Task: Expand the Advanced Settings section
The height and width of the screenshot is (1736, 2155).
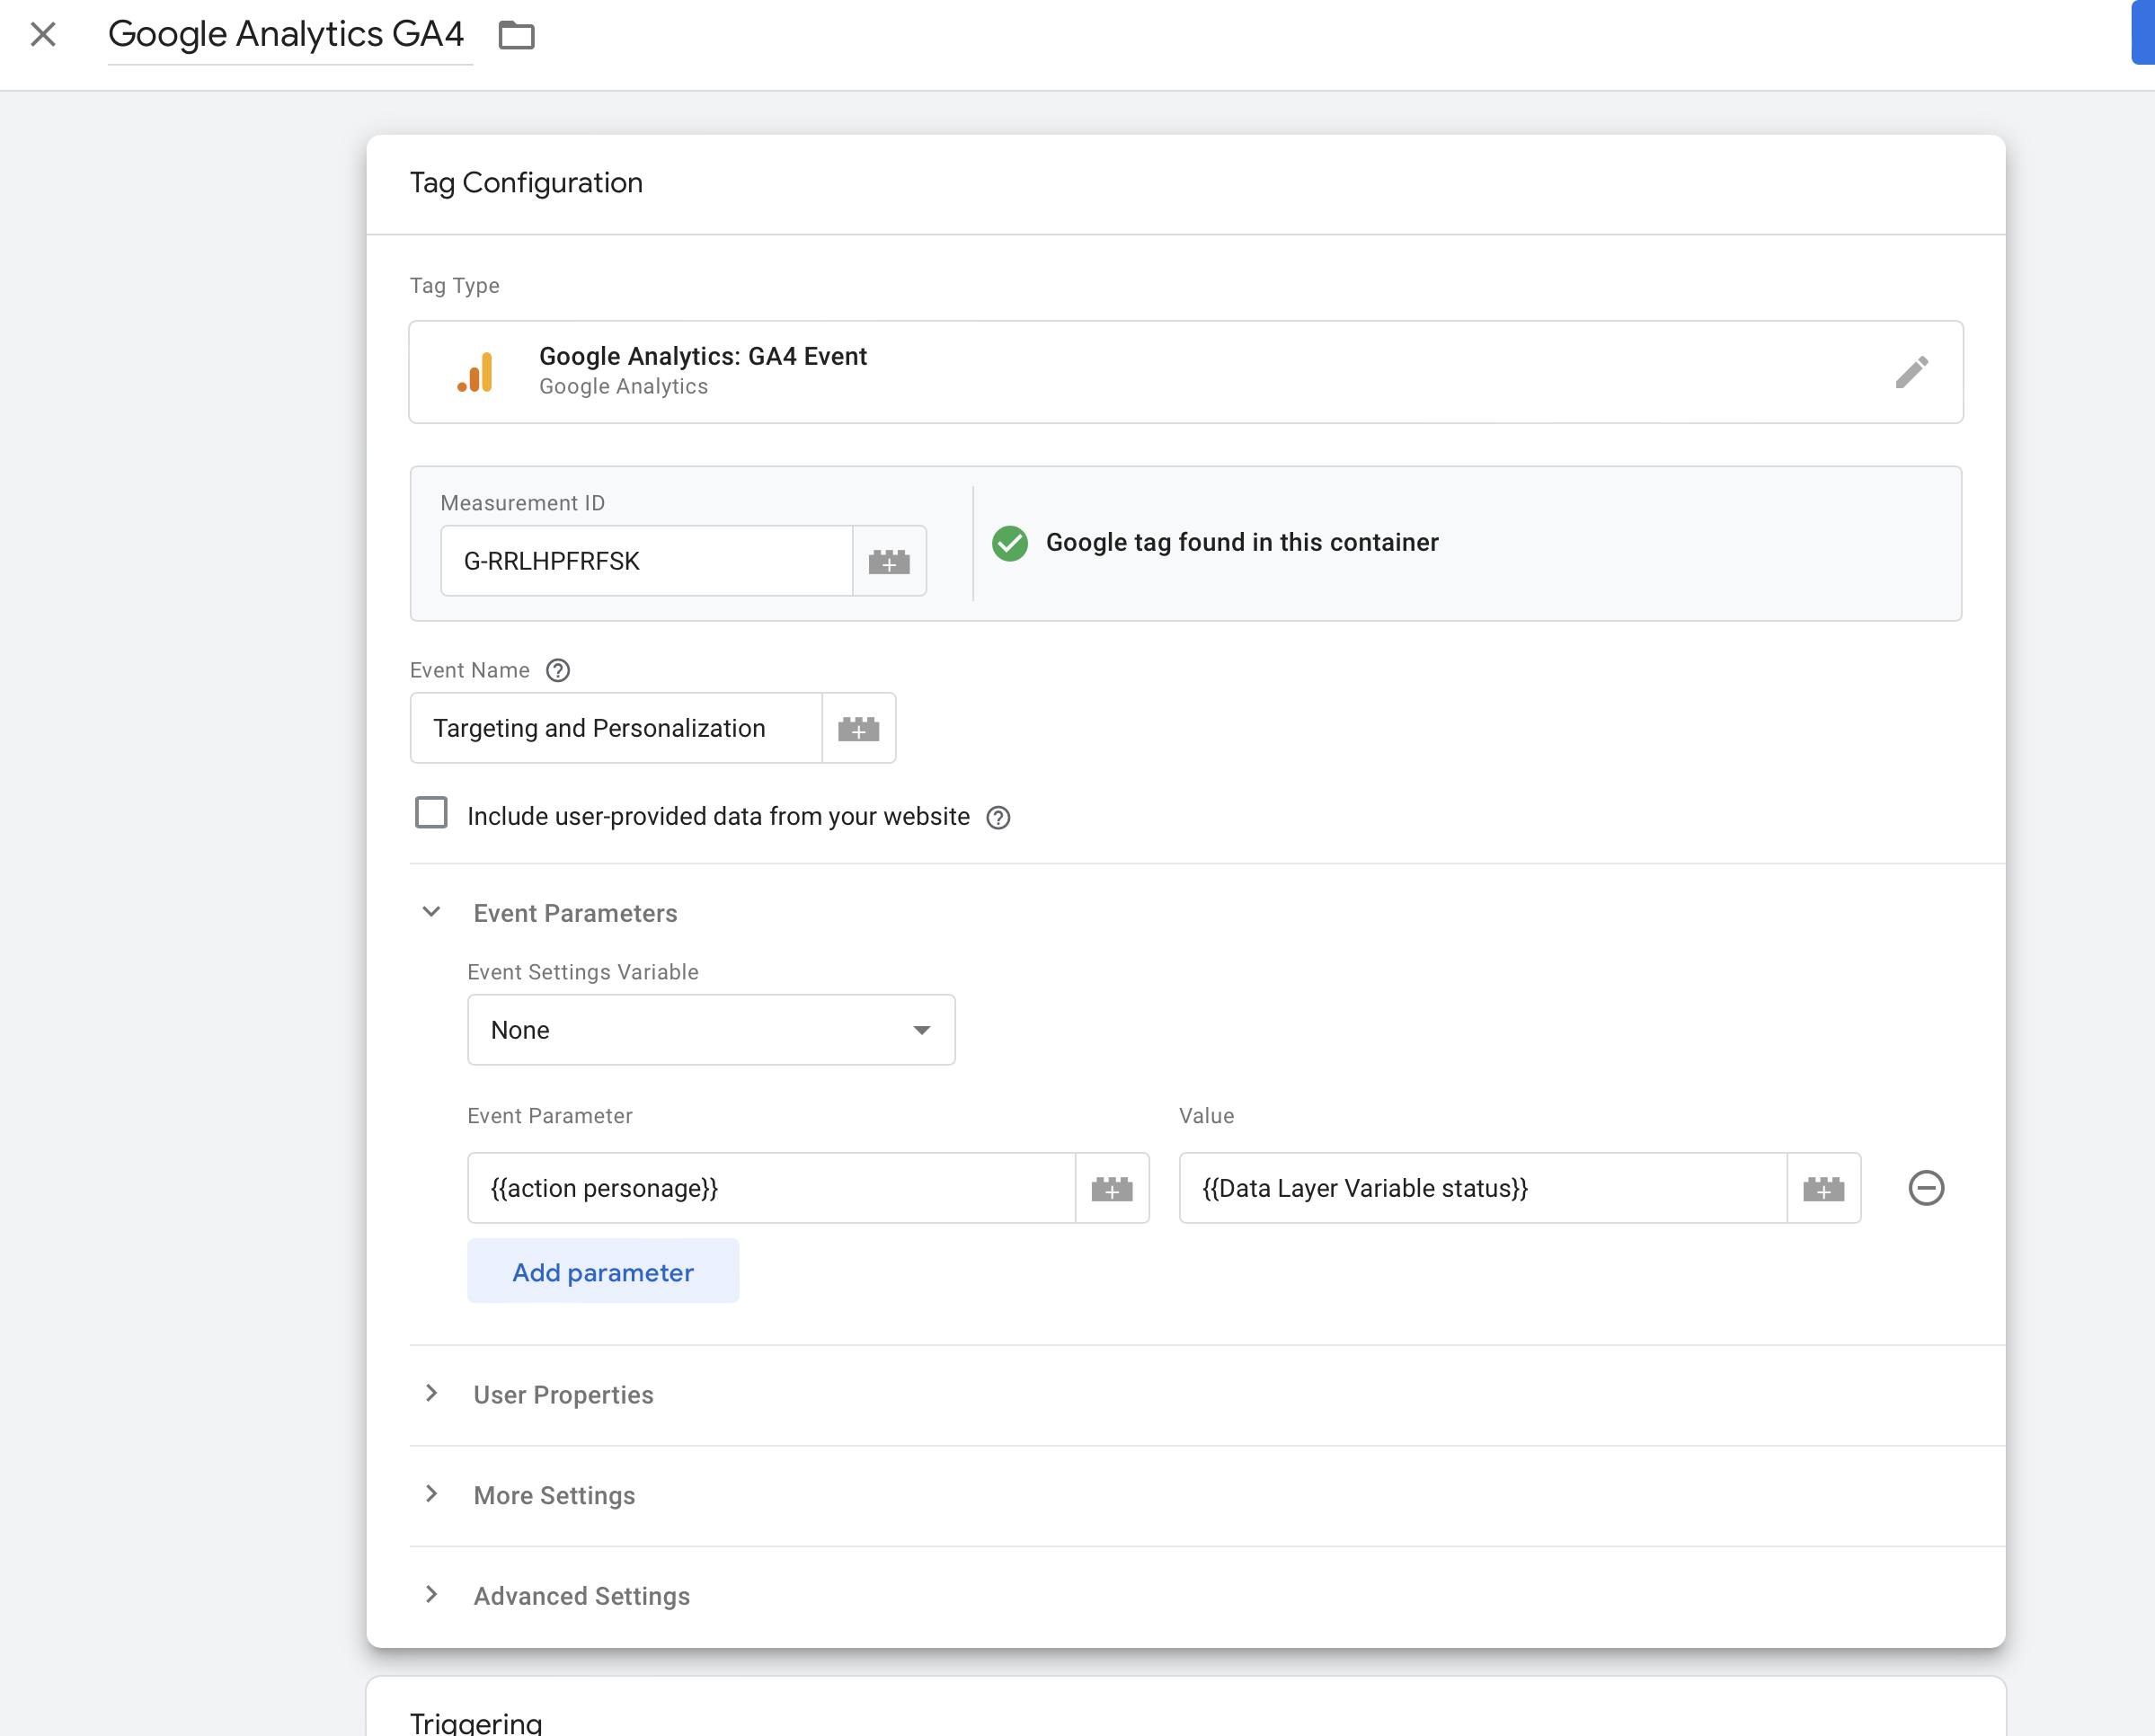Action: pos(431,1595)
